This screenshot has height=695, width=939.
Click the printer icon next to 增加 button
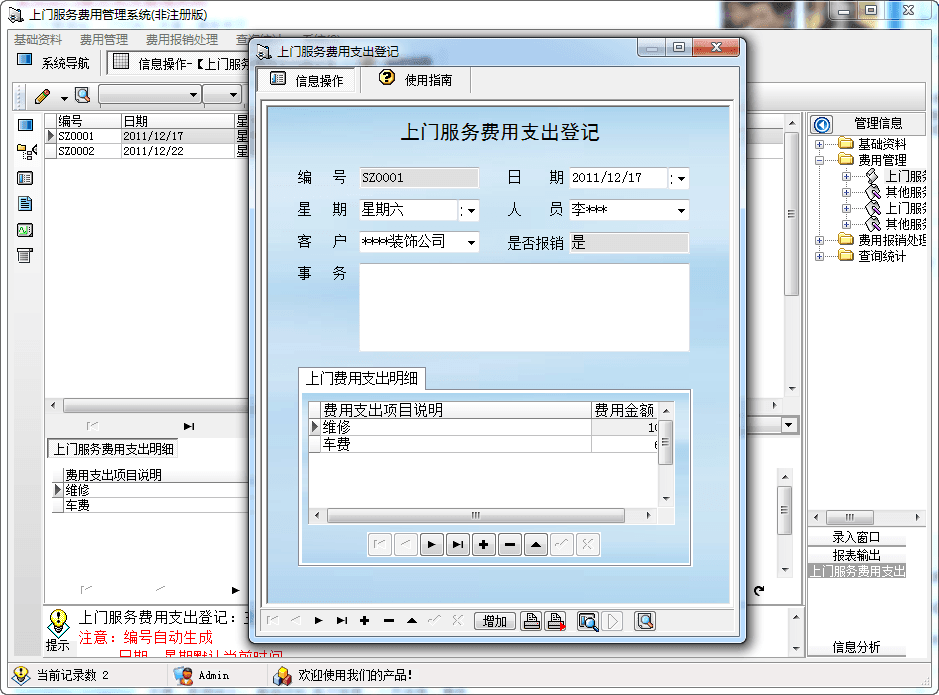532,621
